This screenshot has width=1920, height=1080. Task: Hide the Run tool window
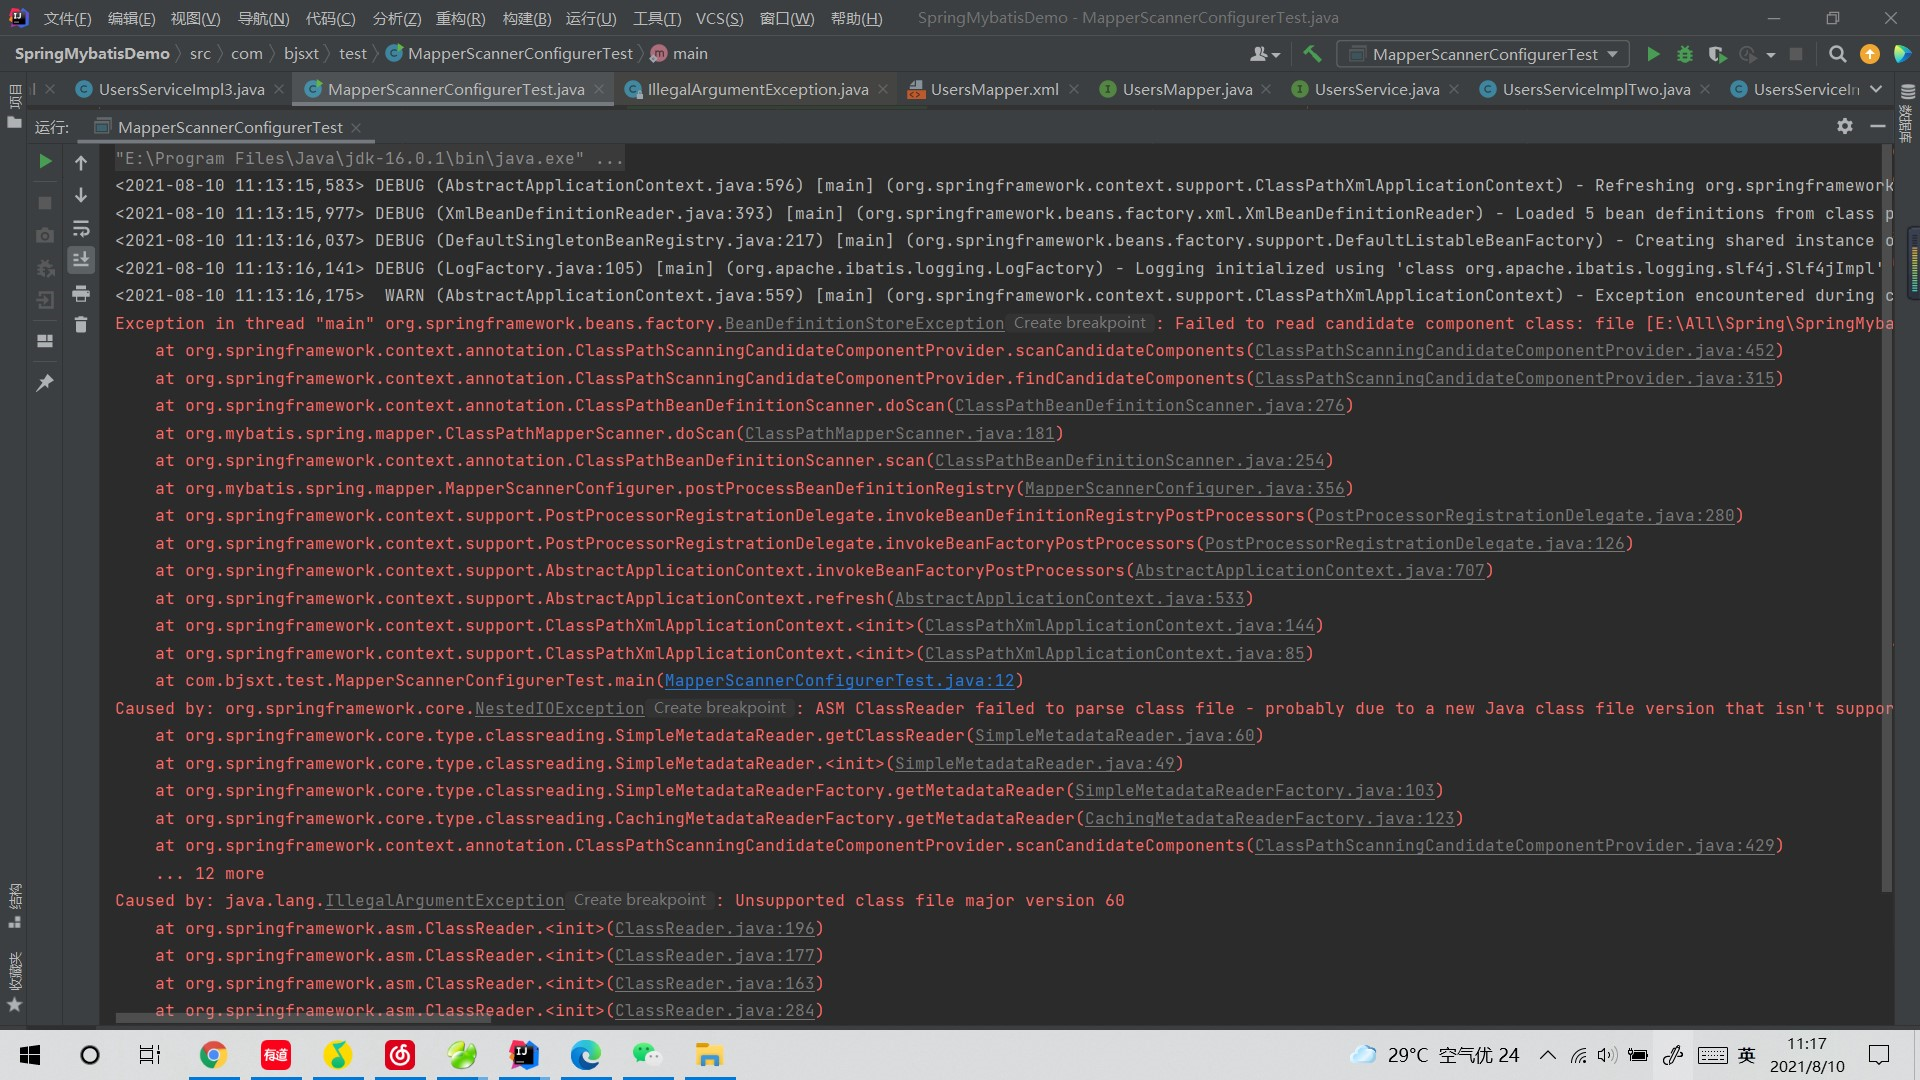[1878, 126]
